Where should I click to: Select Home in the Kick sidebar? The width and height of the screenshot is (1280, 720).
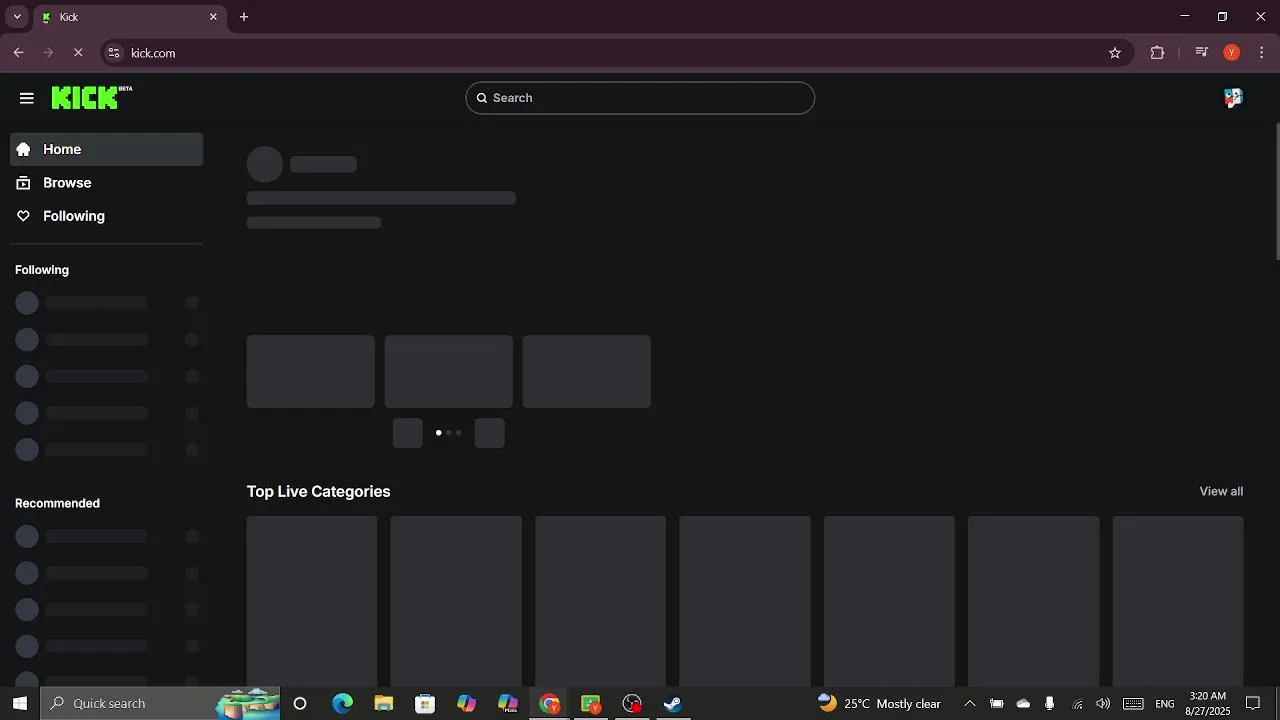106,149
